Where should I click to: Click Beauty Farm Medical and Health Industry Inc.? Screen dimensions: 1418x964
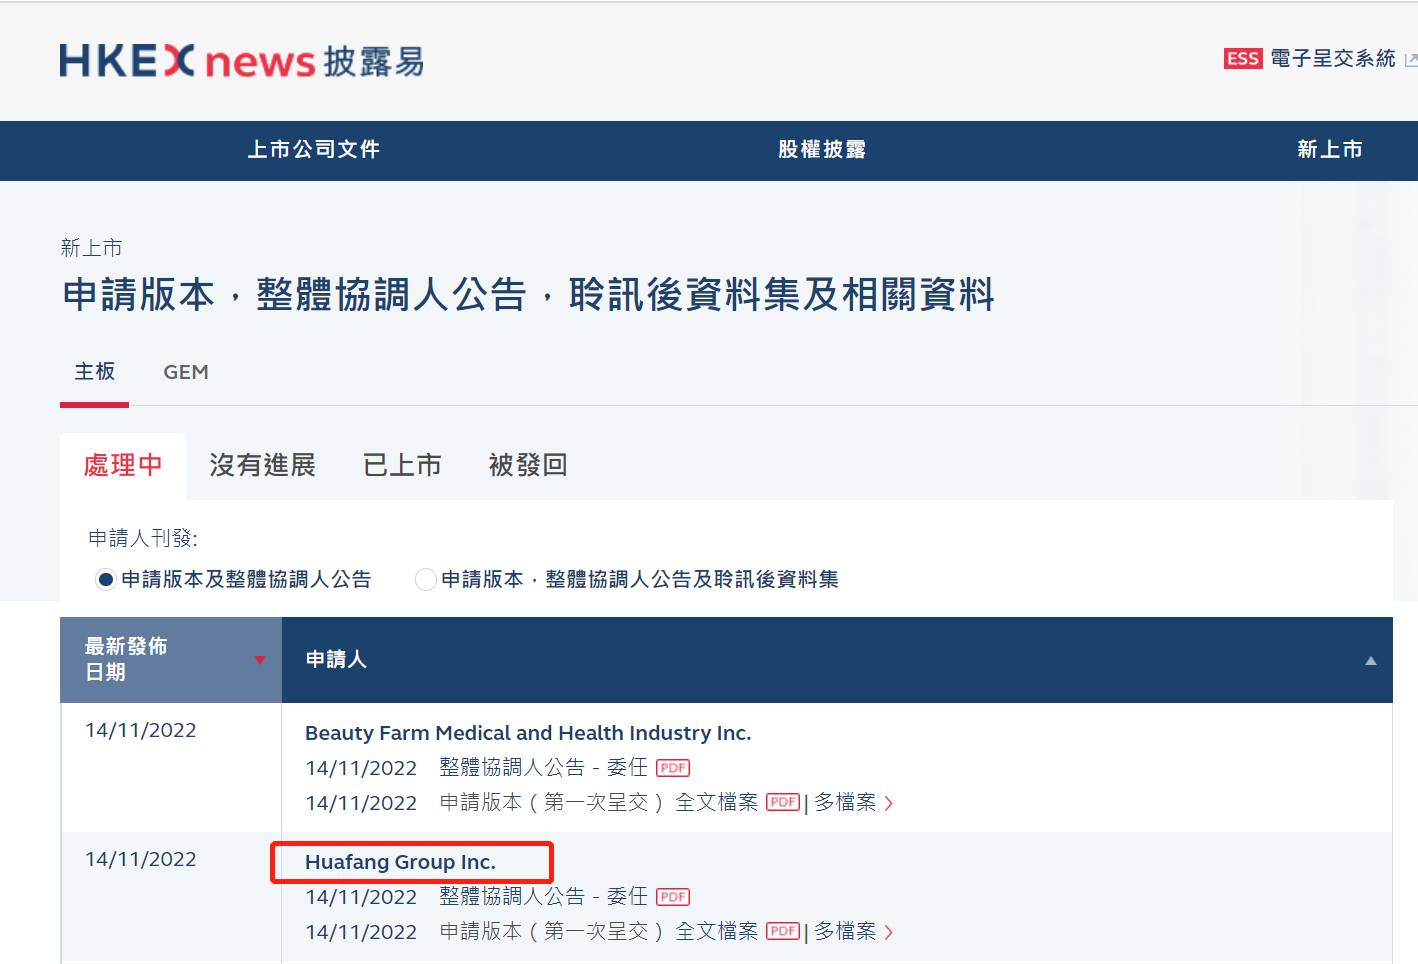pyautogui.click(x=528, y=733)
